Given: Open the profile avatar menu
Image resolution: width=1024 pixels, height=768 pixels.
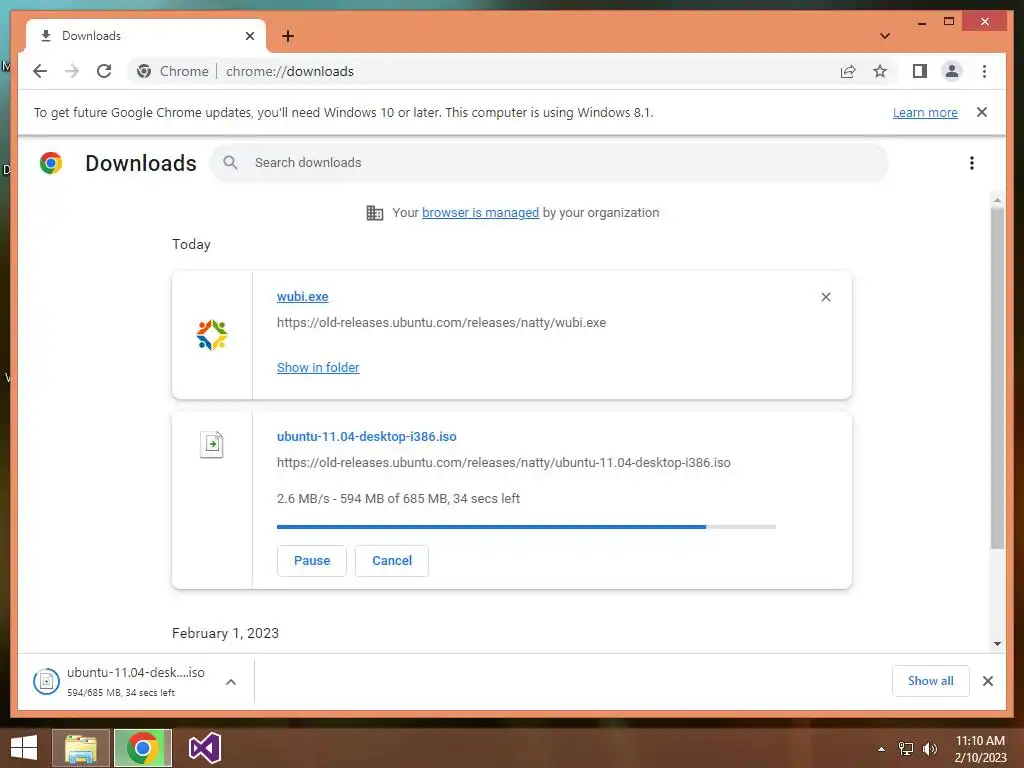Looking at the screenshot, I should tap(952, 71).
